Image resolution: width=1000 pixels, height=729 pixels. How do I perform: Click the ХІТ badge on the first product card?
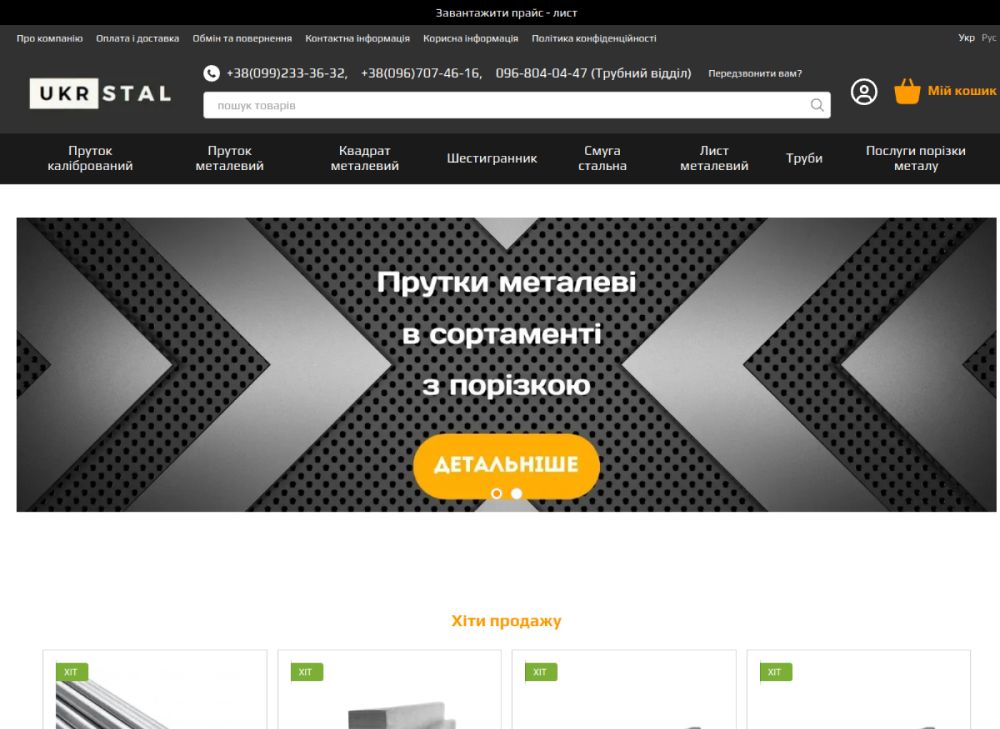point(71,672)
